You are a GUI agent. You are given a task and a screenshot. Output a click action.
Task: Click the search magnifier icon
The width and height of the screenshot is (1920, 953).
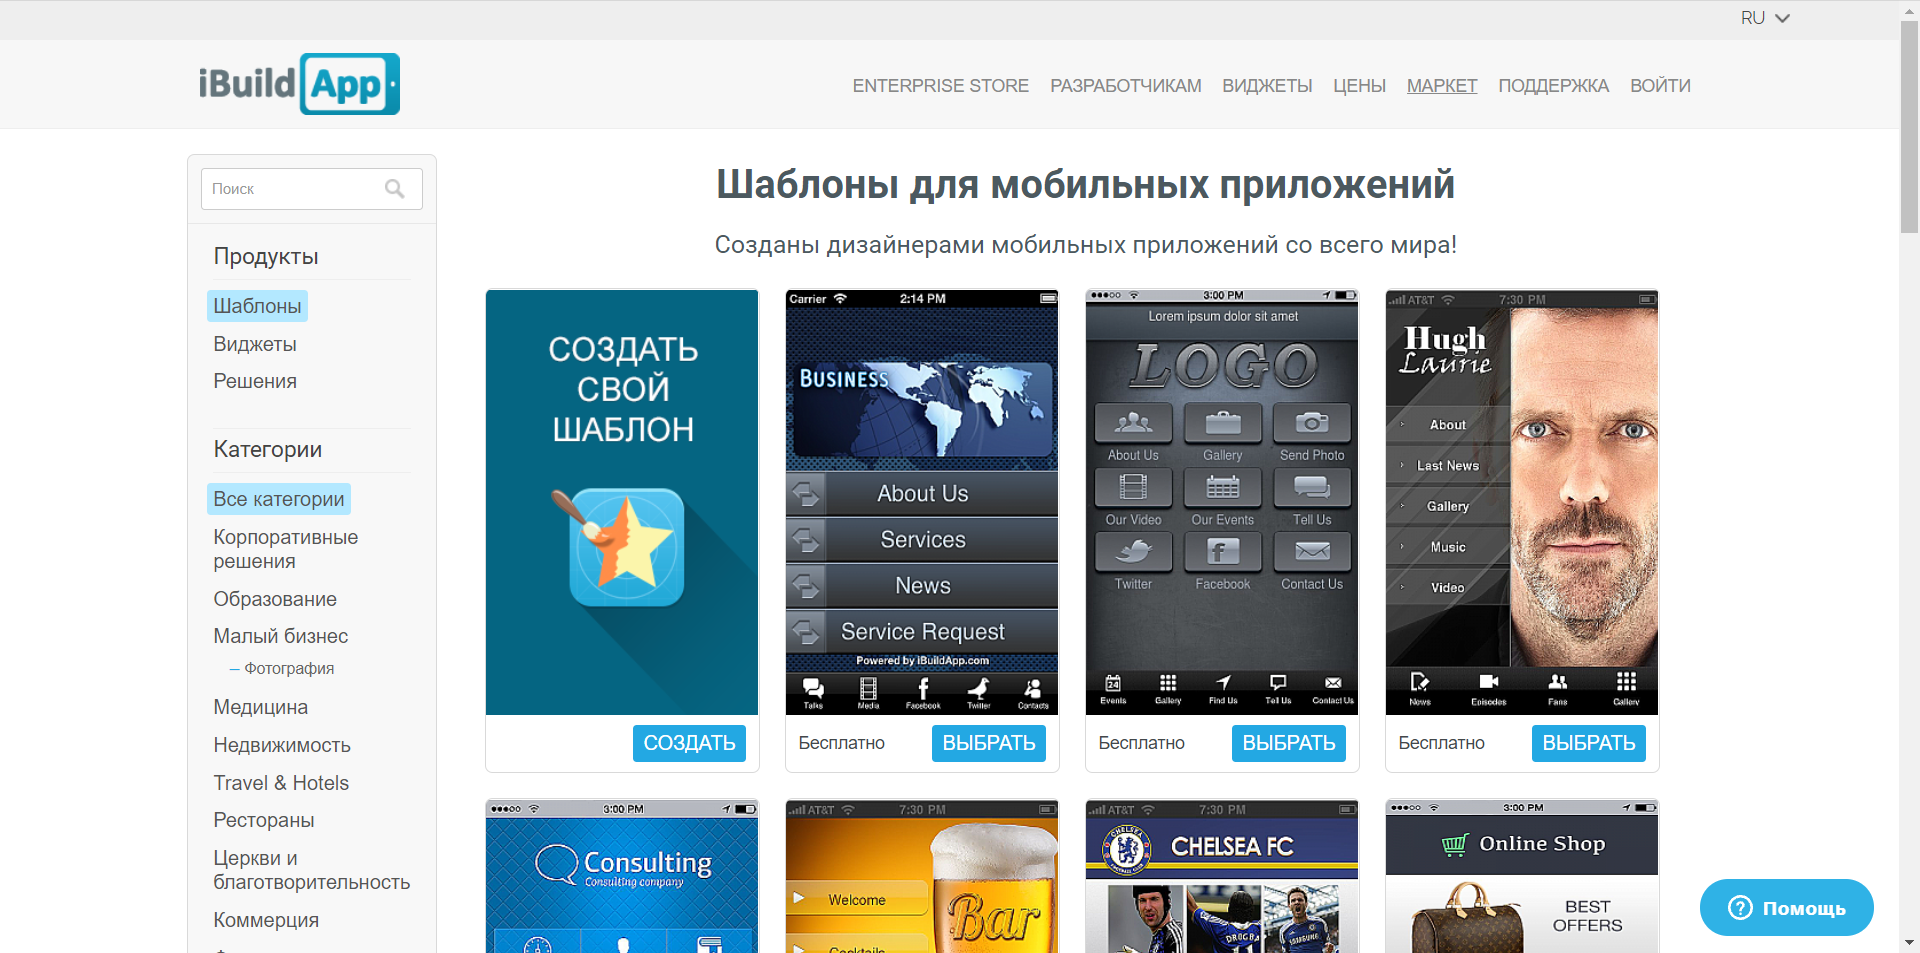coord(395,189)
